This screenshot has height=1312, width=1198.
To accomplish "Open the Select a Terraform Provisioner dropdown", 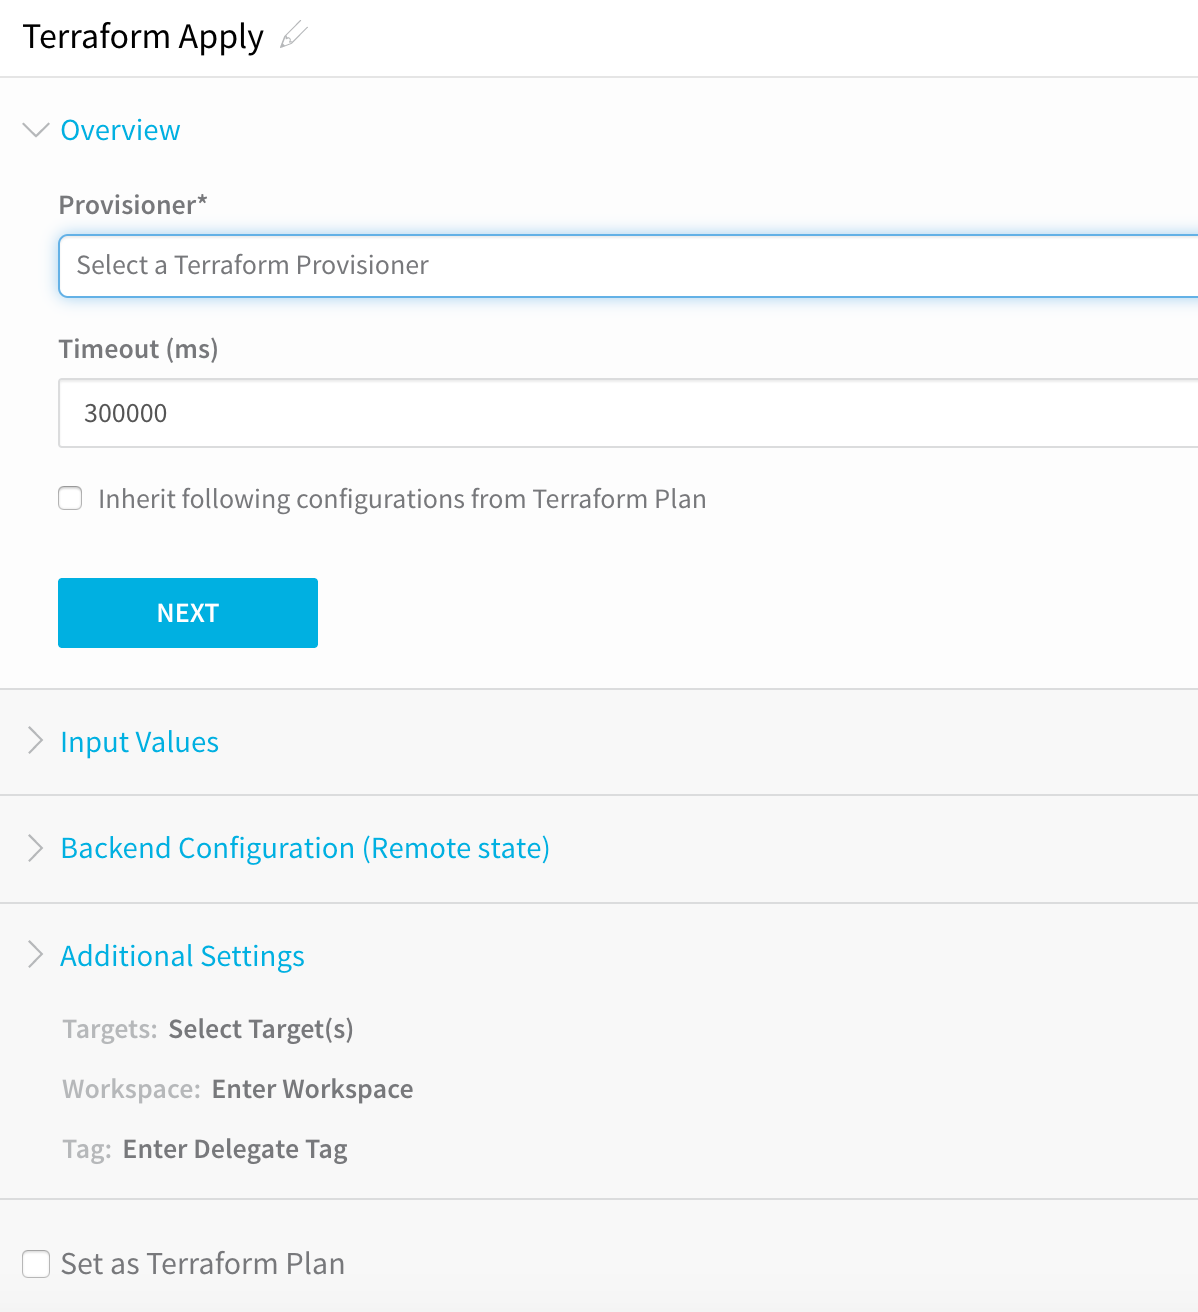I will click(x=628, y=266).
